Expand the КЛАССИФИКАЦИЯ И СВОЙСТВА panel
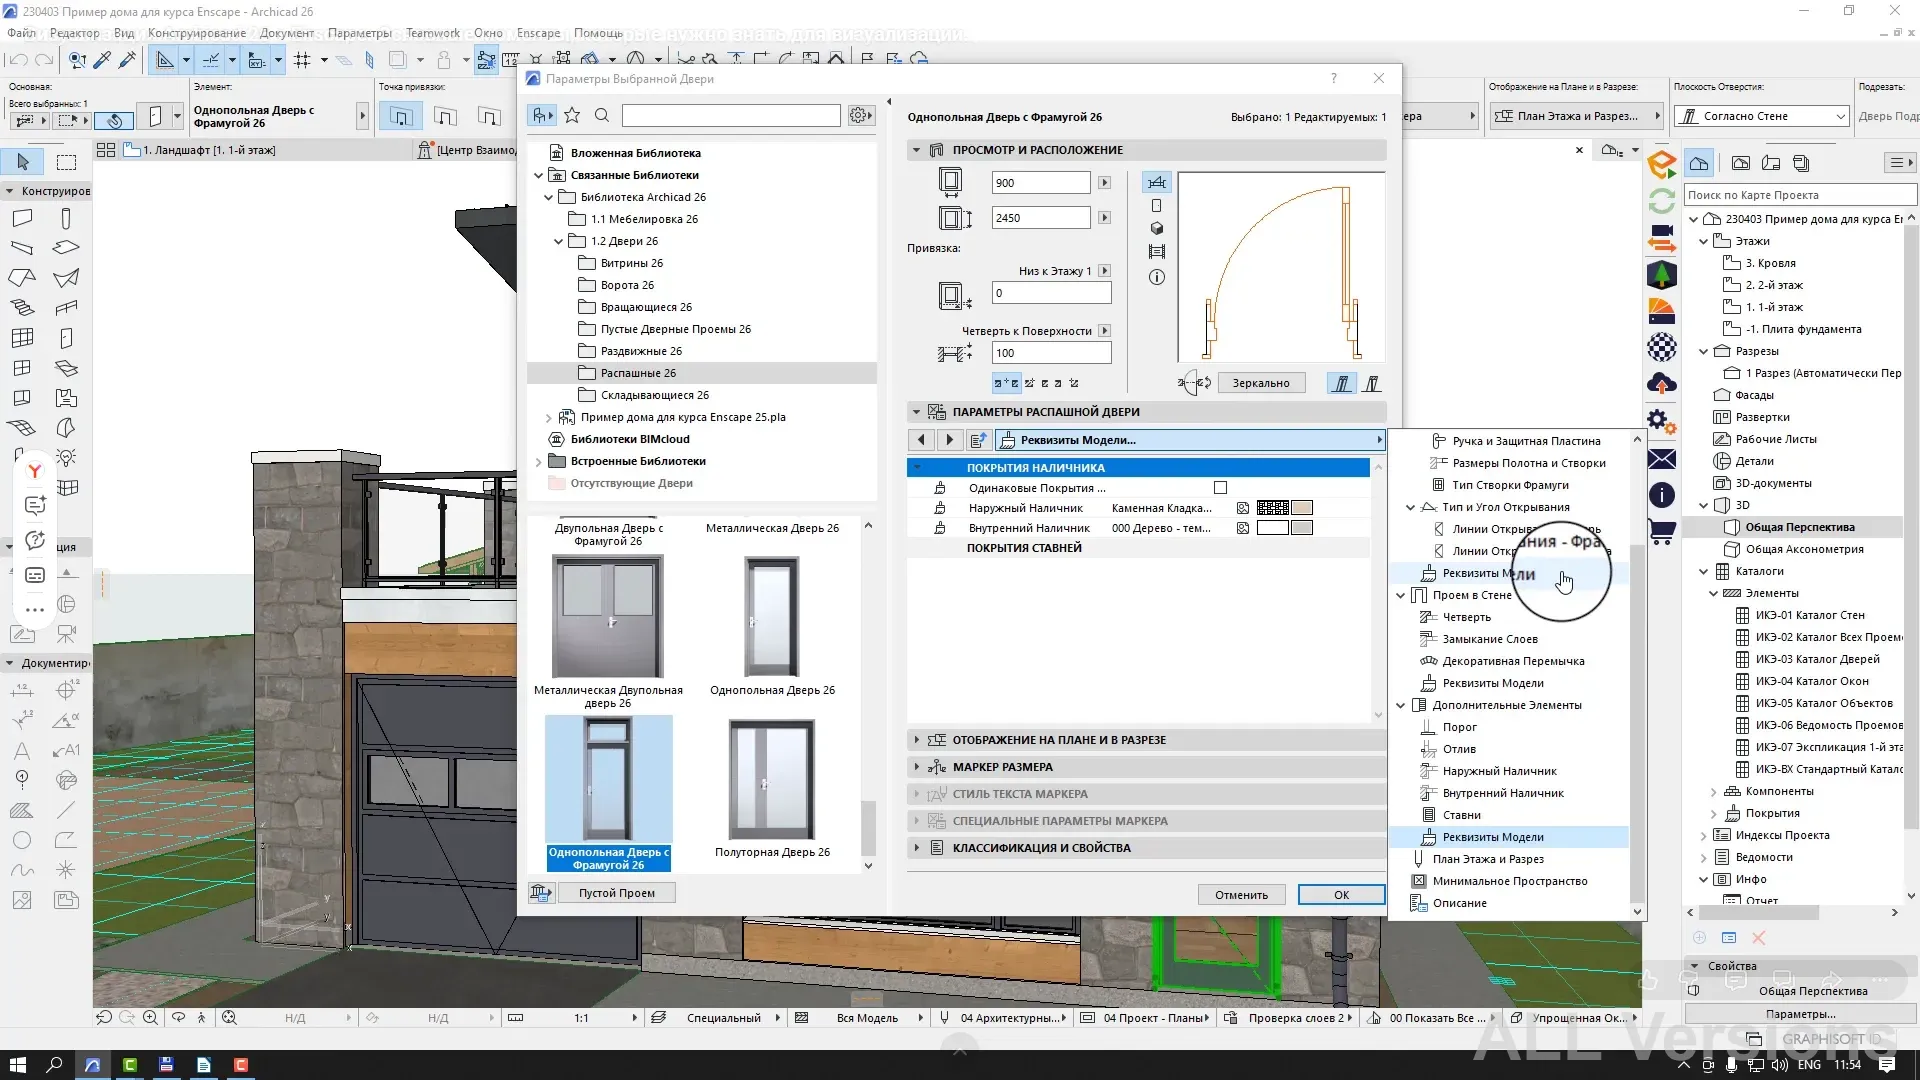This screenshot has width=1920, height=1080. point(916,848)
